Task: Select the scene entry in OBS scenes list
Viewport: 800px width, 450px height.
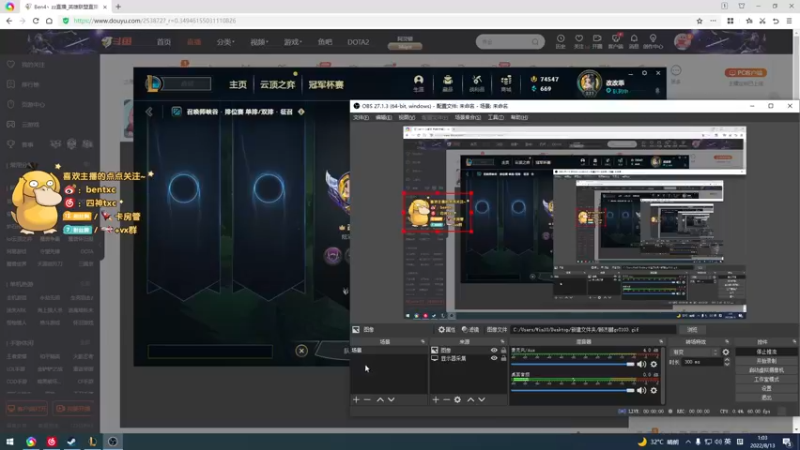Action: [389, 351]
